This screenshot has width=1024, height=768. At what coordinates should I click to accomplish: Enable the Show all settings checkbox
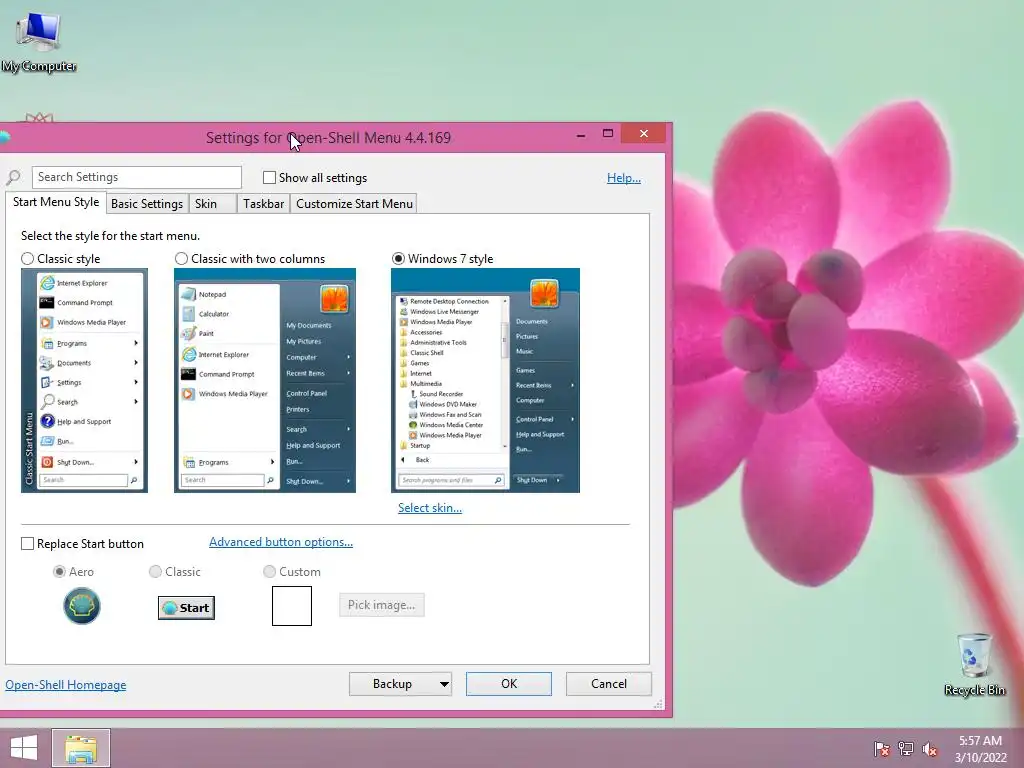click(x=269, y=178)
